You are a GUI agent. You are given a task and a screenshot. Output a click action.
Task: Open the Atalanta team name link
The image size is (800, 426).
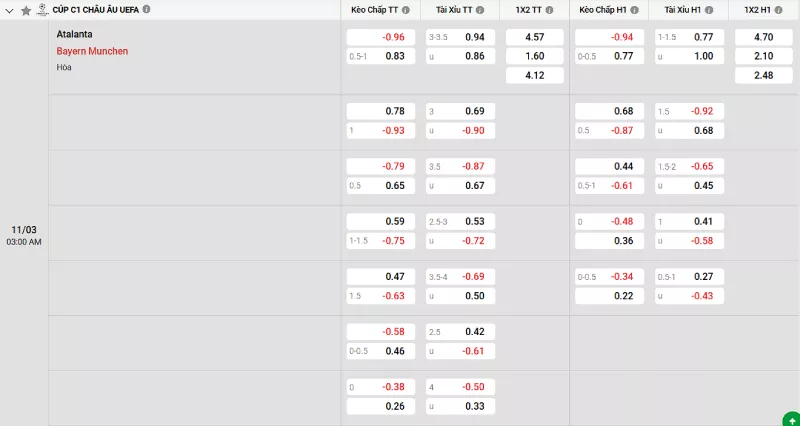(75, 34)
